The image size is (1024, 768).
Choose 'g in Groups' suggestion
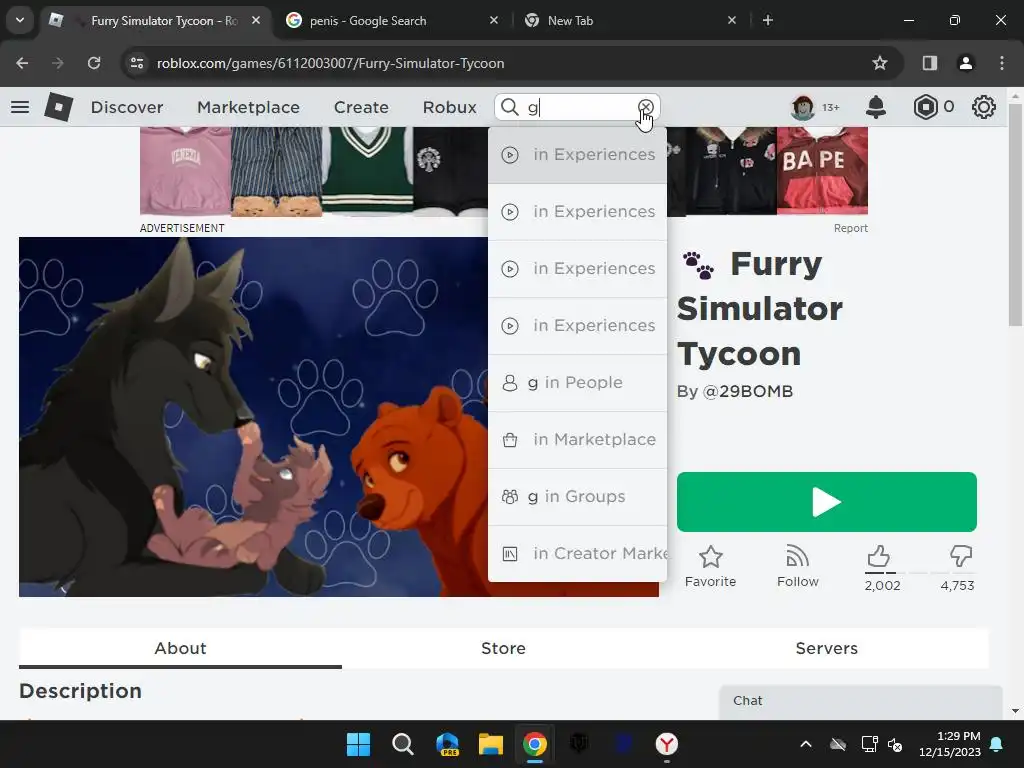coord(577,496)
